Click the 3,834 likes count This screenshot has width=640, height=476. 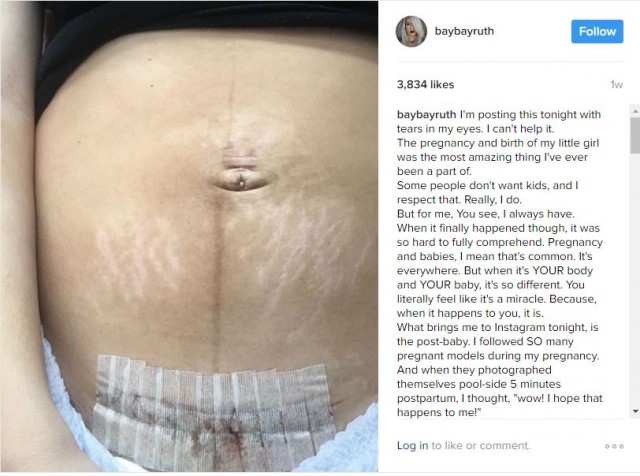[x=425, y=85]
